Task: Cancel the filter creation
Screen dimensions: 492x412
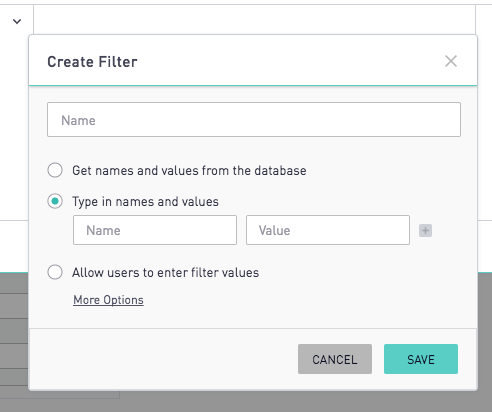Action: (335, 359)
